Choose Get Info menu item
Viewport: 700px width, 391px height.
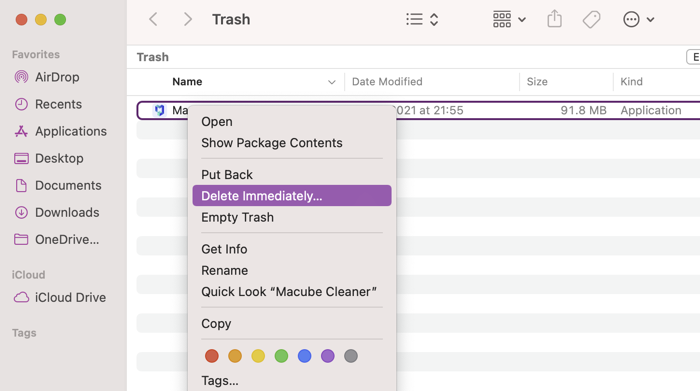292,249
